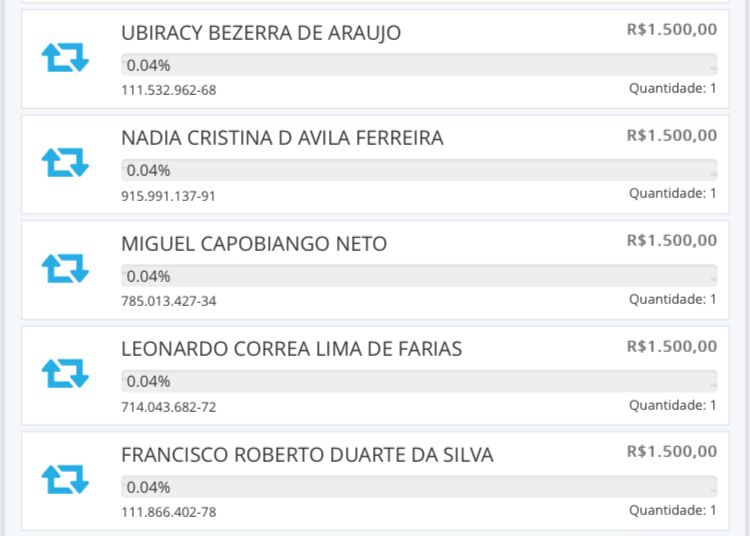Open the name UBIRACY BEZERRA DE ARAUJO
Screen dimensions: 750x536
261,33
